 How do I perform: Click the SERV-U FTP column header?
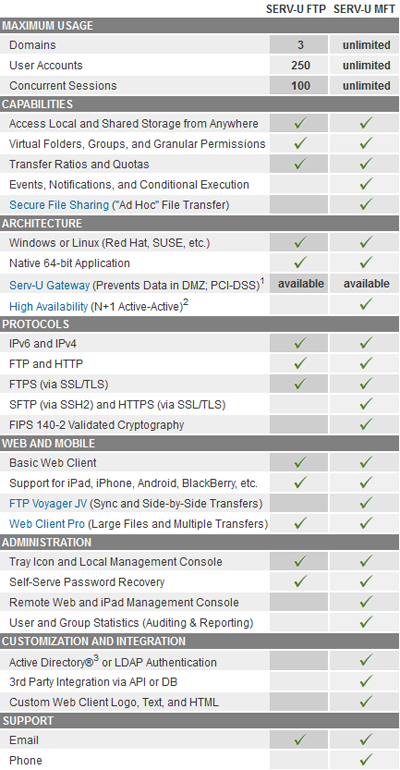click(296, 9)
